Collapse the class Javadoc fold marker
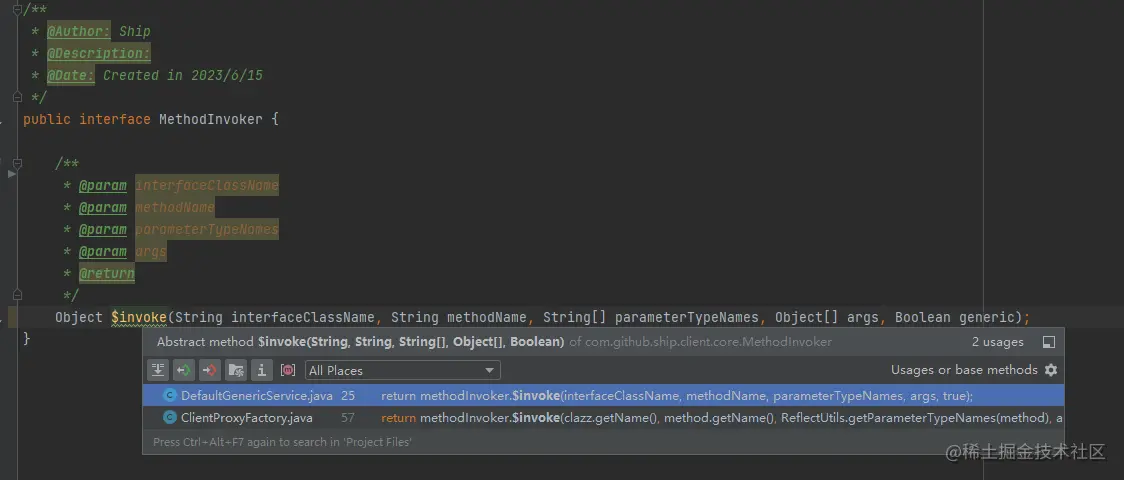1124x480 pixels. click(18, 10)
